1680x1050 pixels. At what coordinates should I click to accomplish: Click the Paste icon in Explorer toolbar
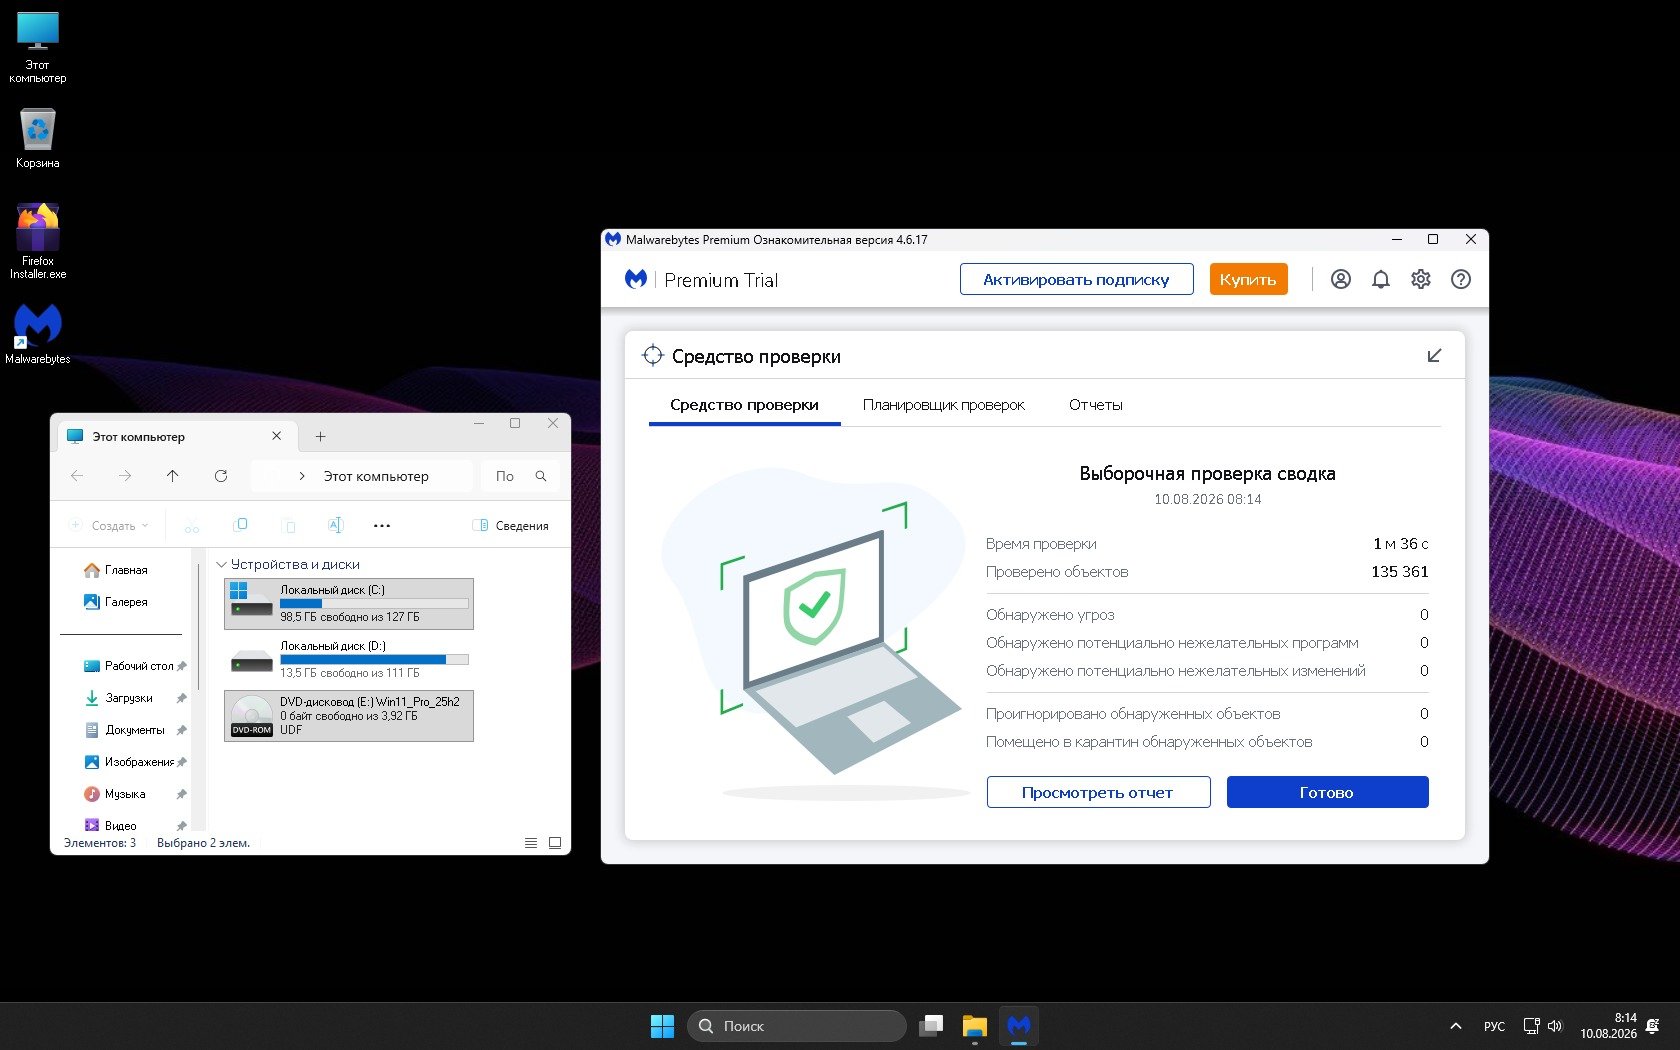click(x=288, y=526)
